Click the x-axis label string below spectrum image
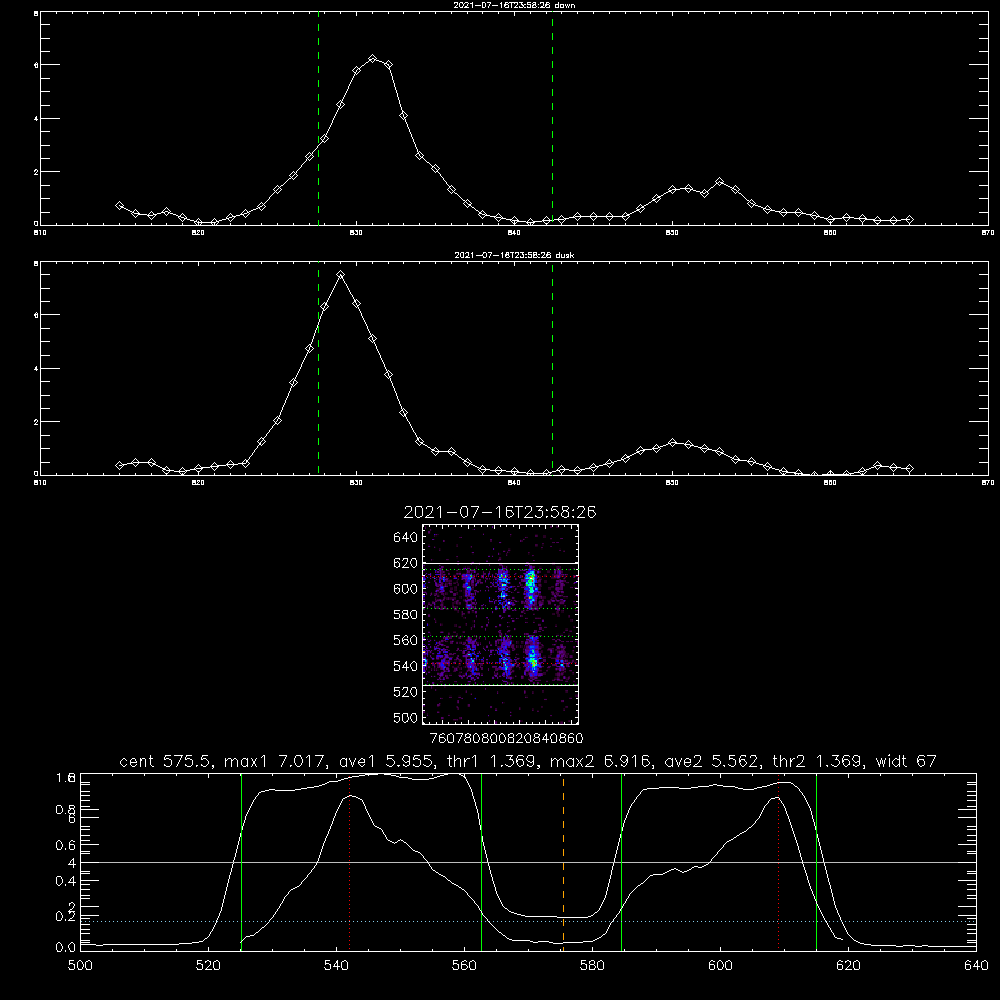 click(507, 739)
